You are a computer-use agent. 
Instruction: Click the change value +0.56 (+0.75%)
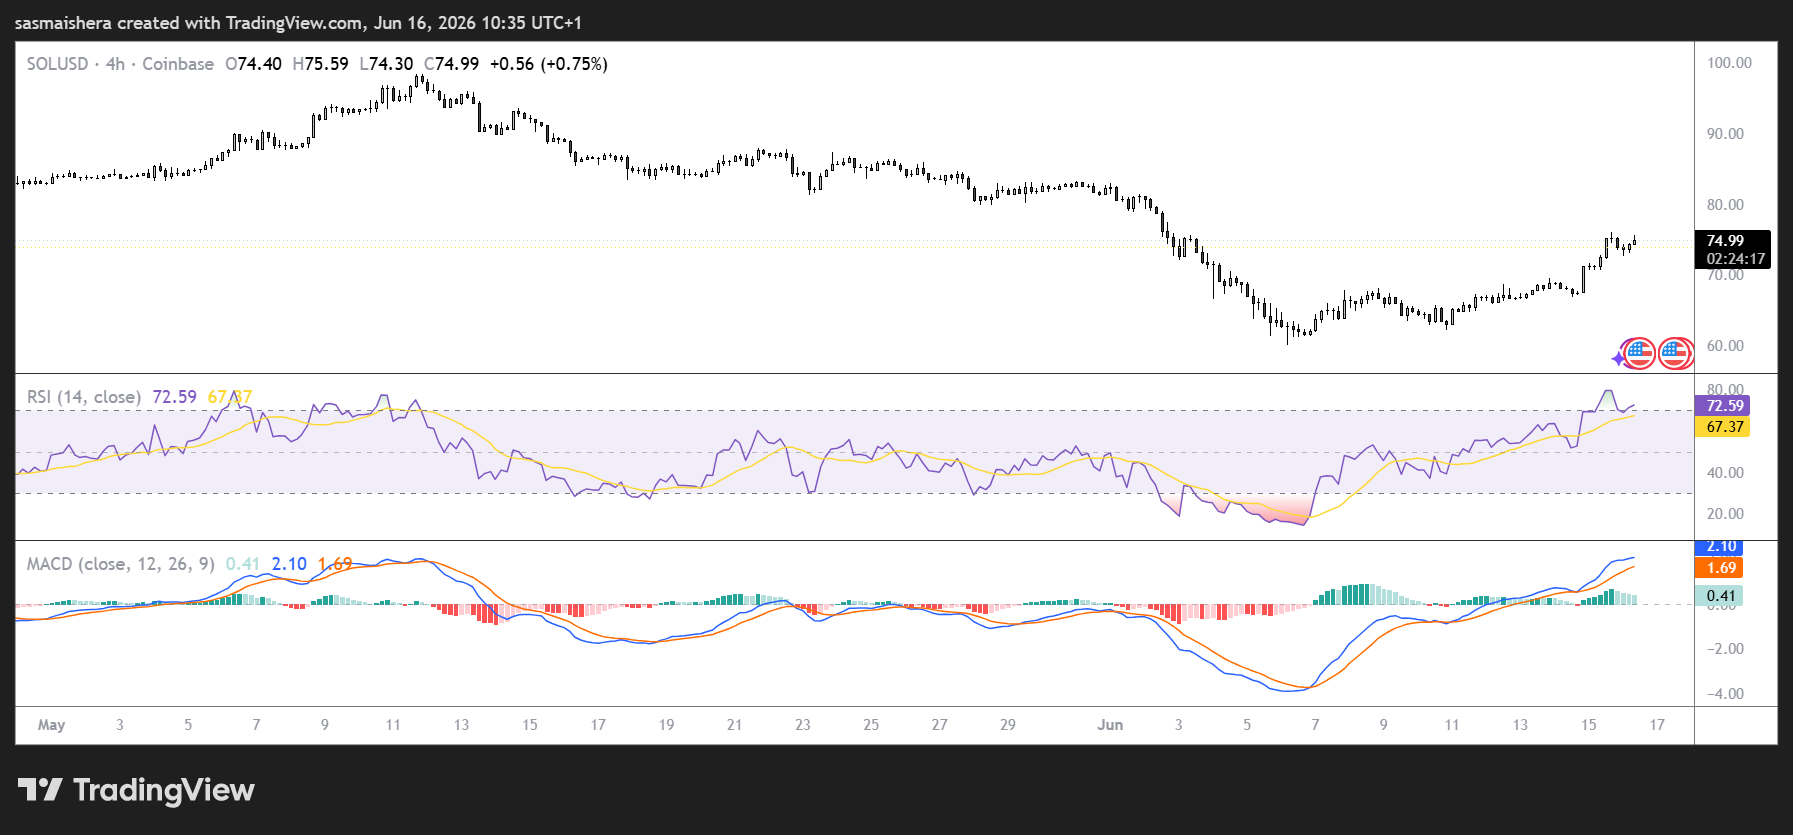pyautogui.click(x=548, y=64)
